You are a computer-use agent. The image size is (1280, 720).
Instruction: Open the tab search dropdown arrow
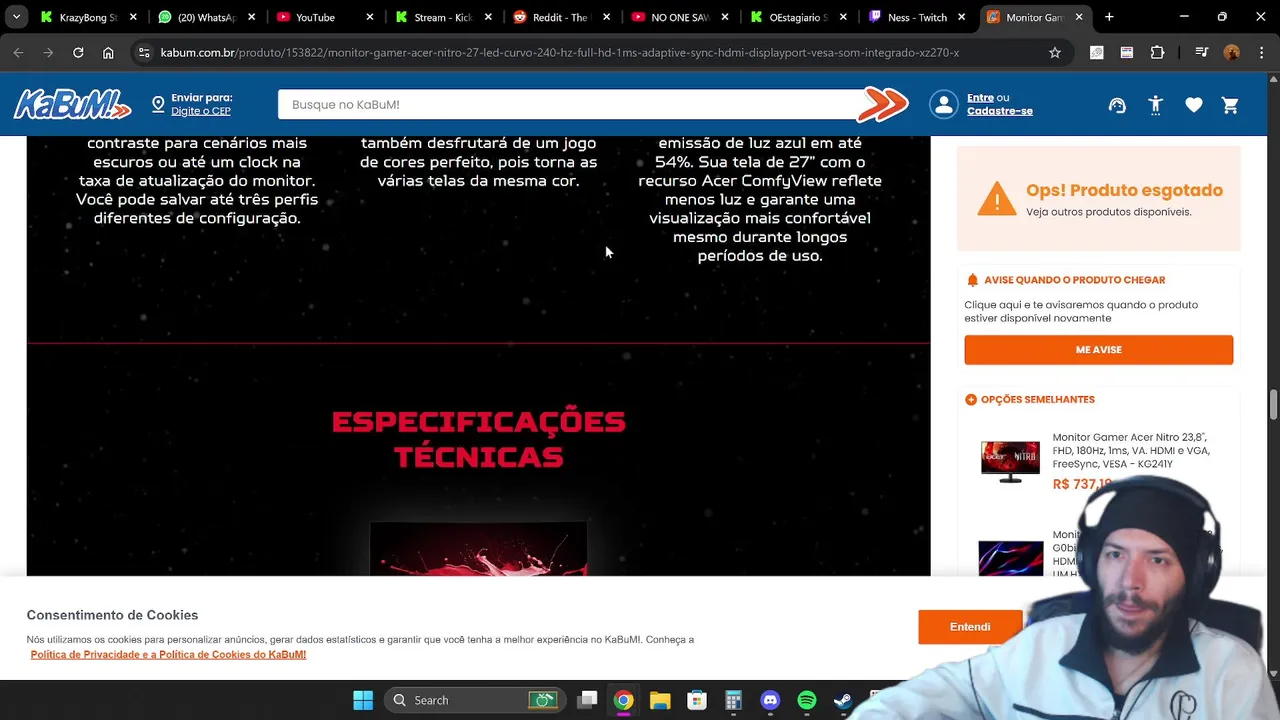click(x=16, y=17)
